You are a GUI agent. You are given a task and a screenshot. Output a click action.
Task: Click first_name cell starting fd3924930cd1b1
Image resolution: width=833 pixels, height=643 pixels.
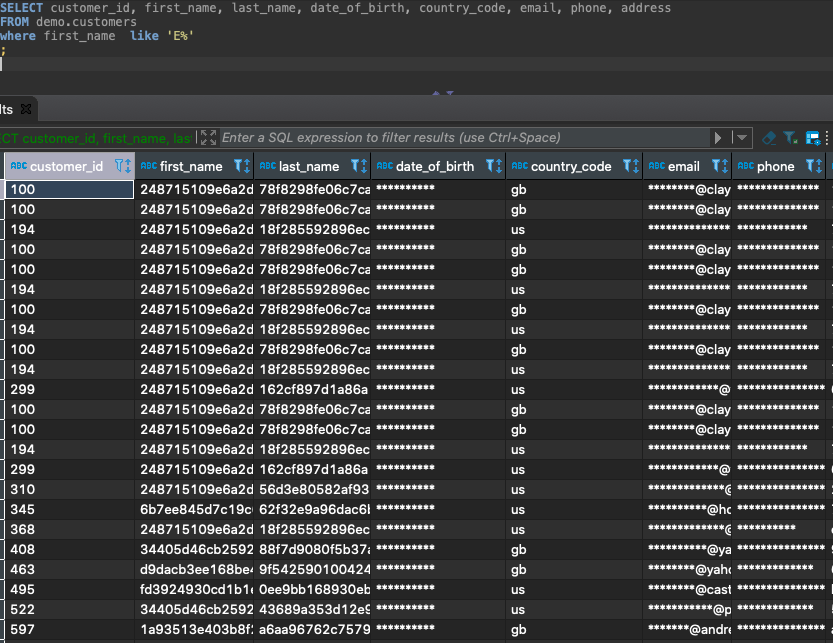(x=194, y=589)
